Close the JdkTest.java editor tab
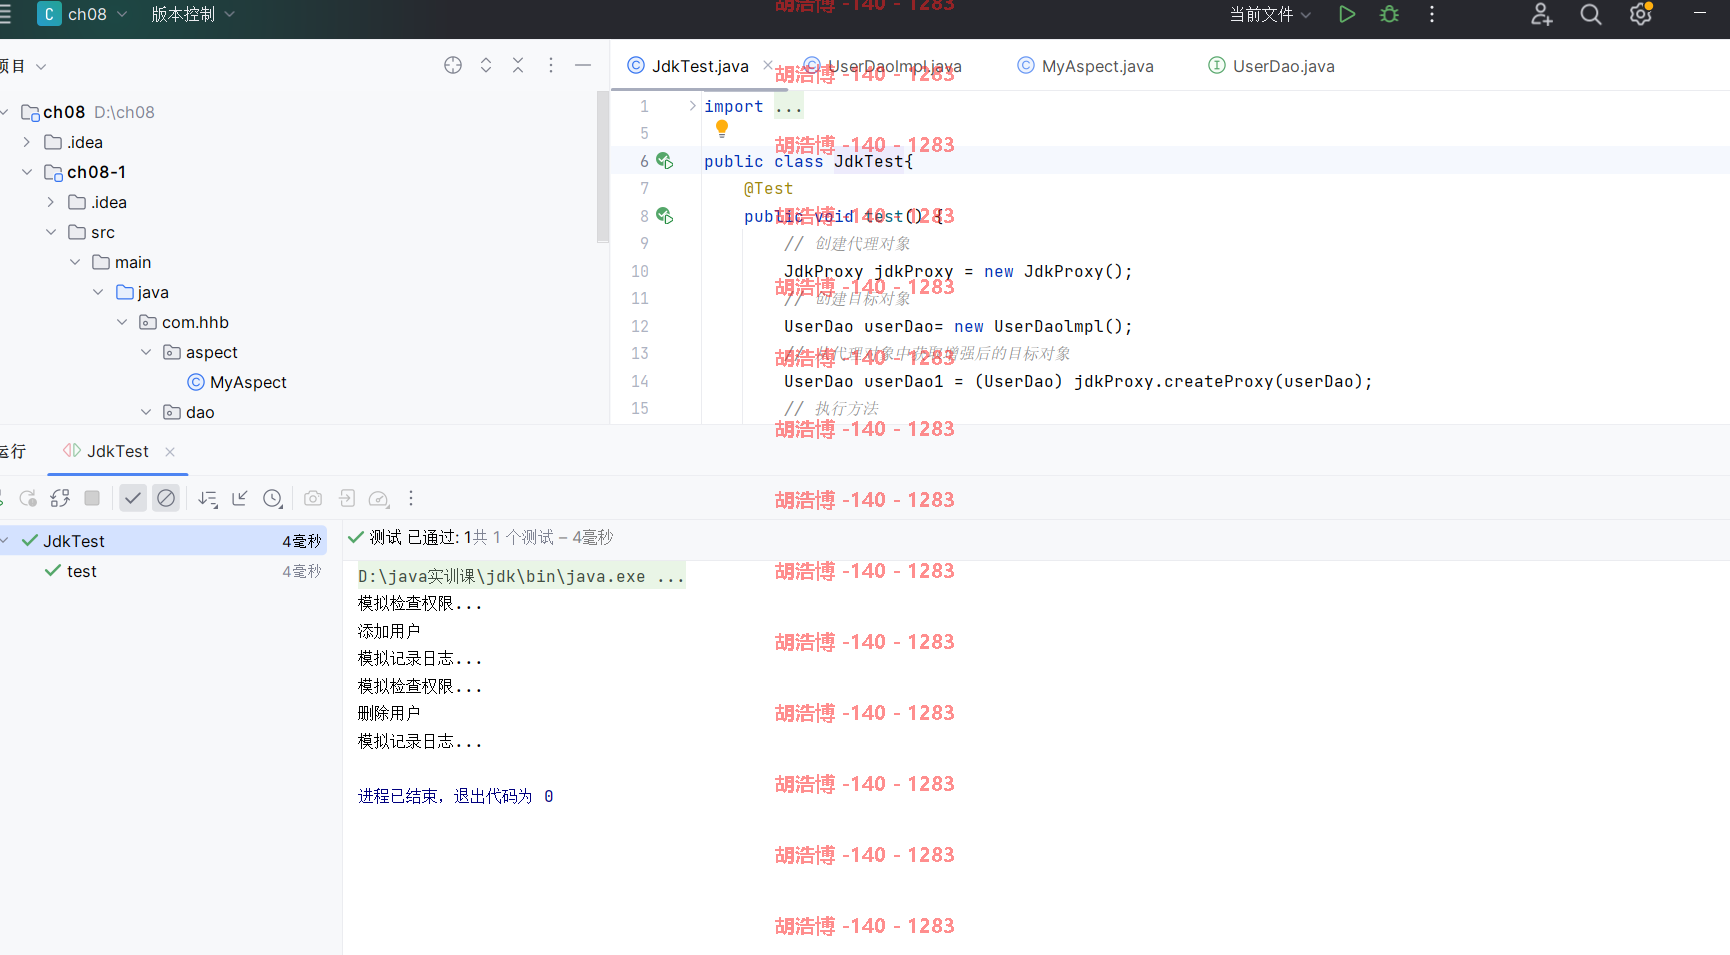The height and width of the screenshot is (955, 1730). [x=768, y=65]
